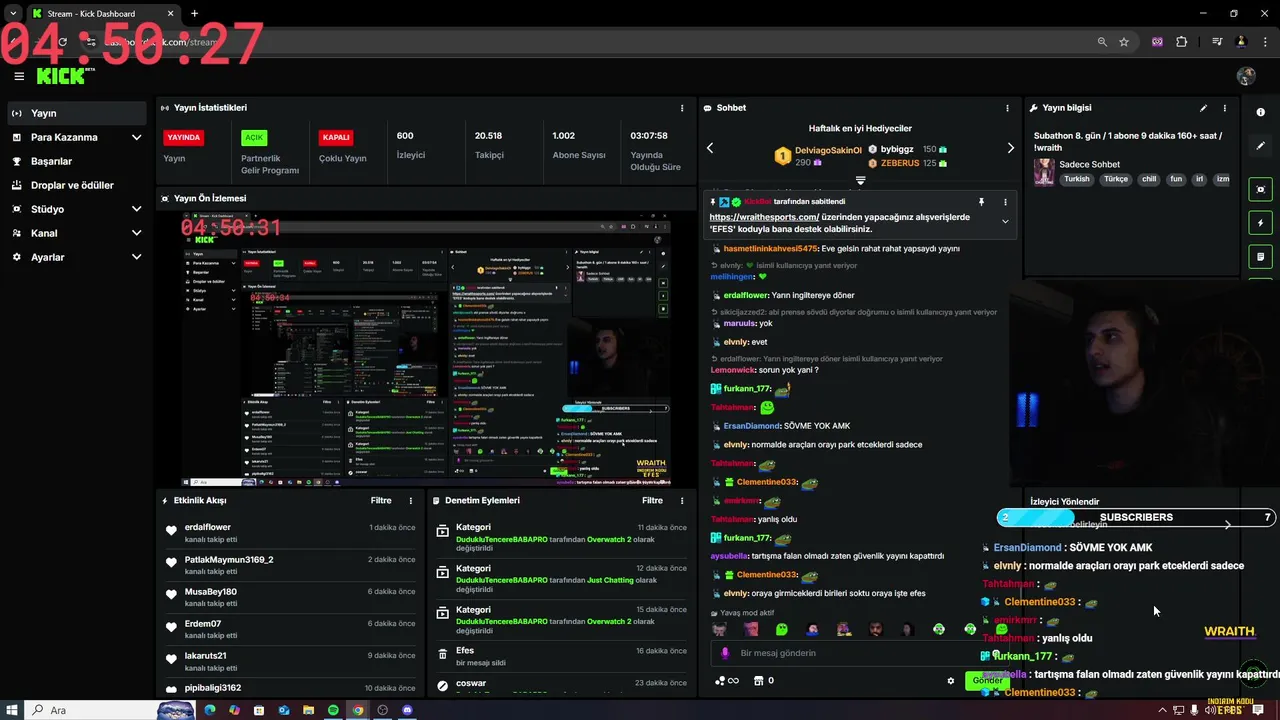Screen dimensions: 1280x720
Task: Open Başarılar in the sidebar
Action: coord(78,161)
